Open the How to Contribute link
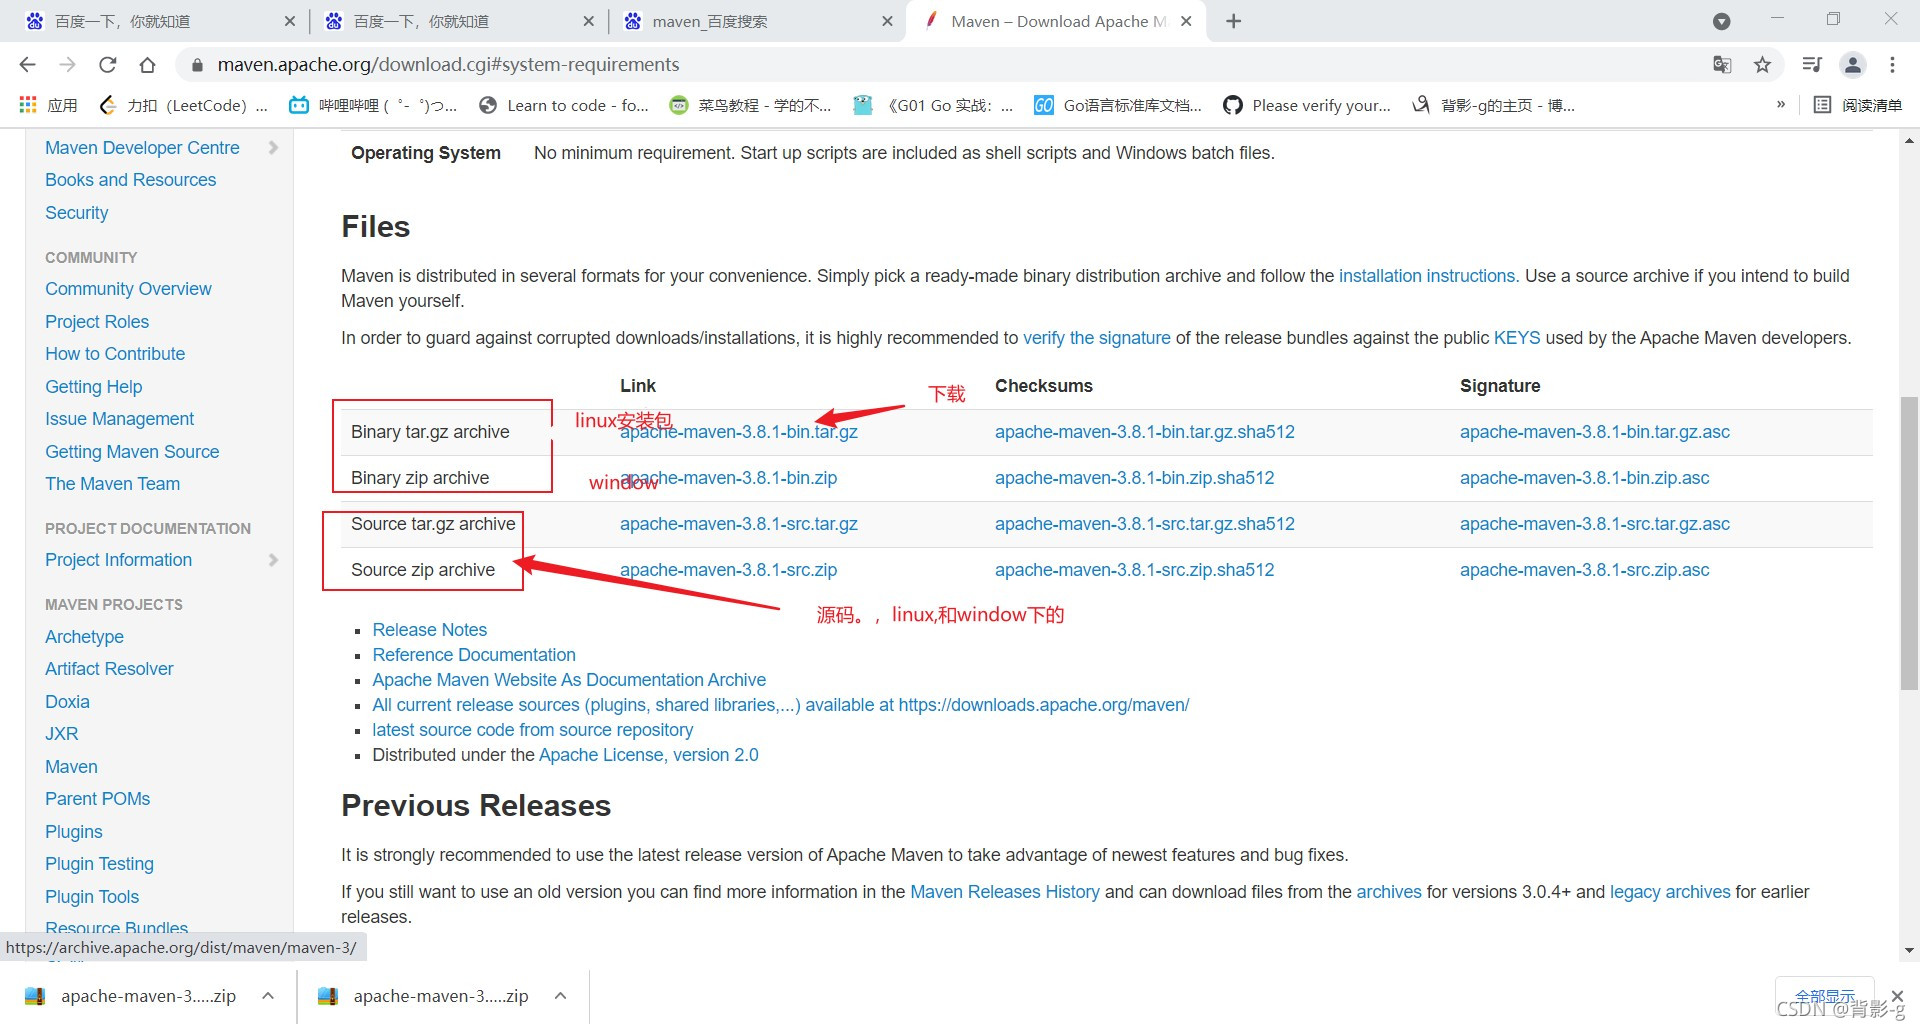This screenshot has width=1920, height=1030. [x=115, y=354]
